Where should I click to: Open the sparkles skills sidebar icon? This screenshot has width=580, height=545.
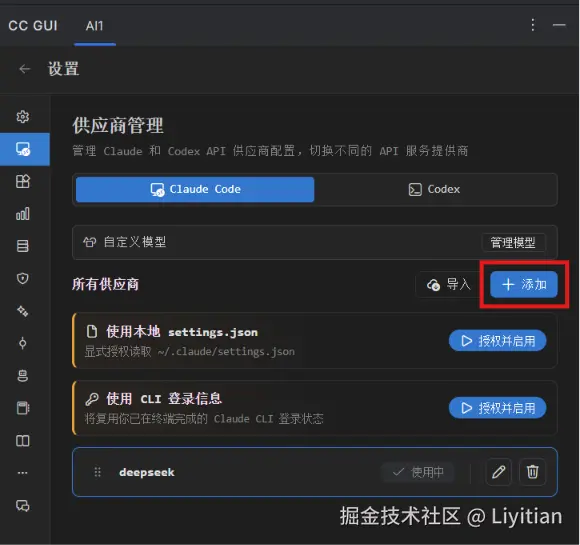[x=23, y=311]
